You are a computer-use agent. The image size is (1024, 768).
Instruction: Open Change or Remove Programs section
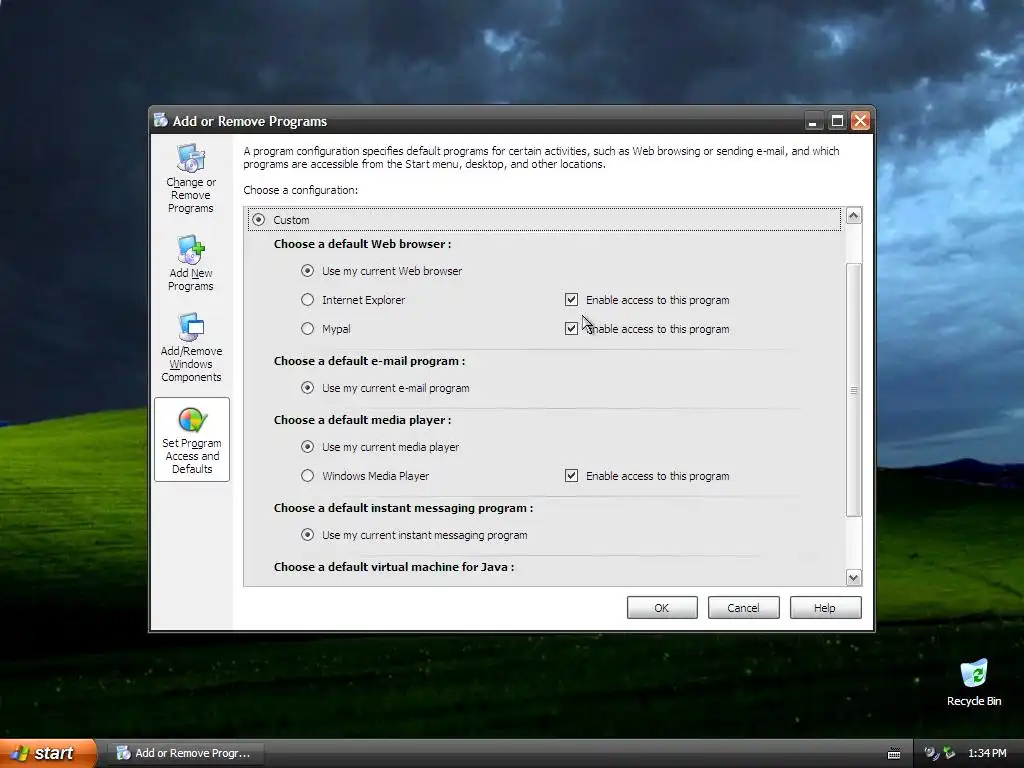pyautogui.click(x=191, y=179)
